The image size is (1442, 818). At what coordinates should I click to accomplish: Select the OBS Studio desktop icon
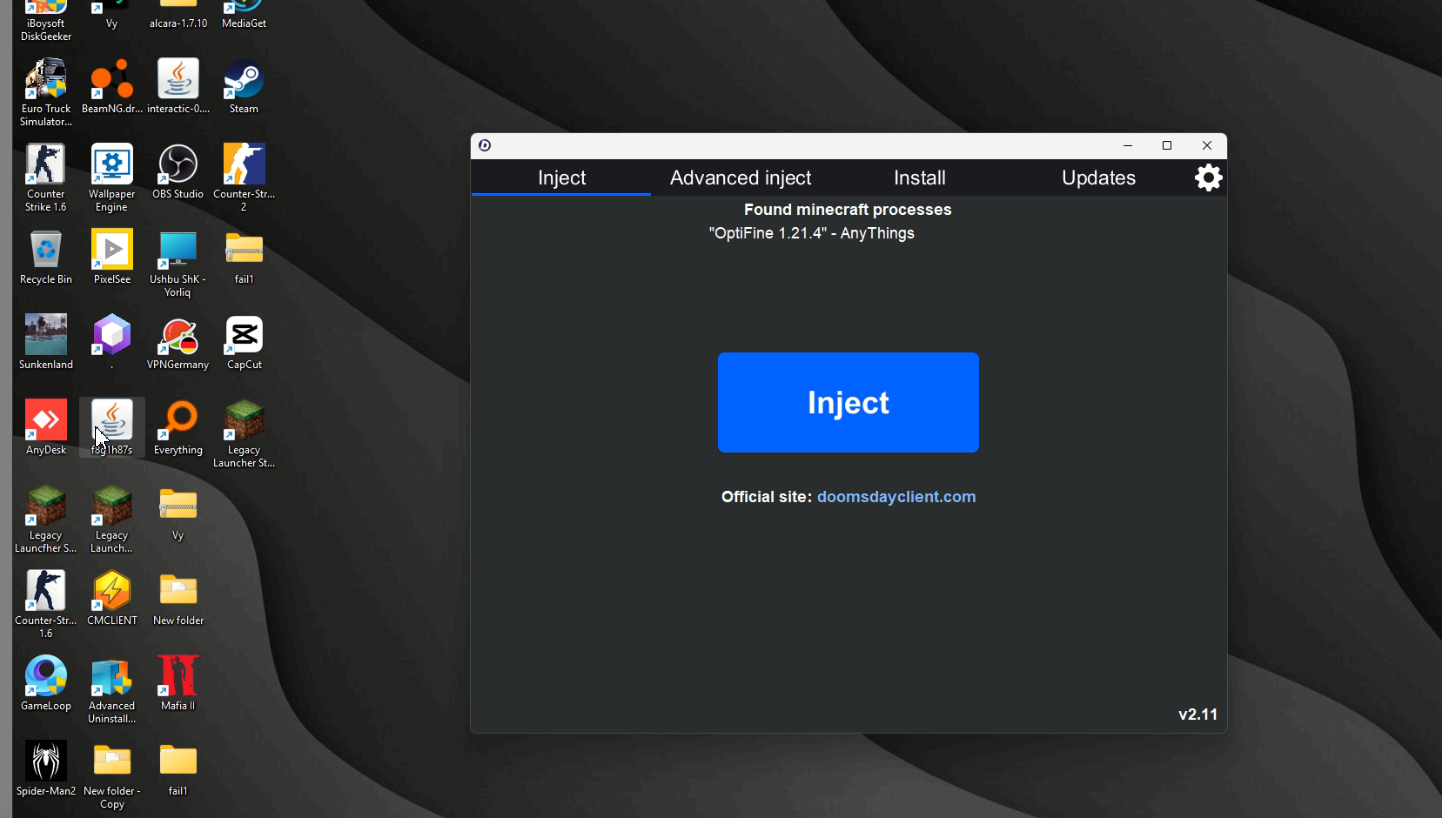(x=178, y=172)
